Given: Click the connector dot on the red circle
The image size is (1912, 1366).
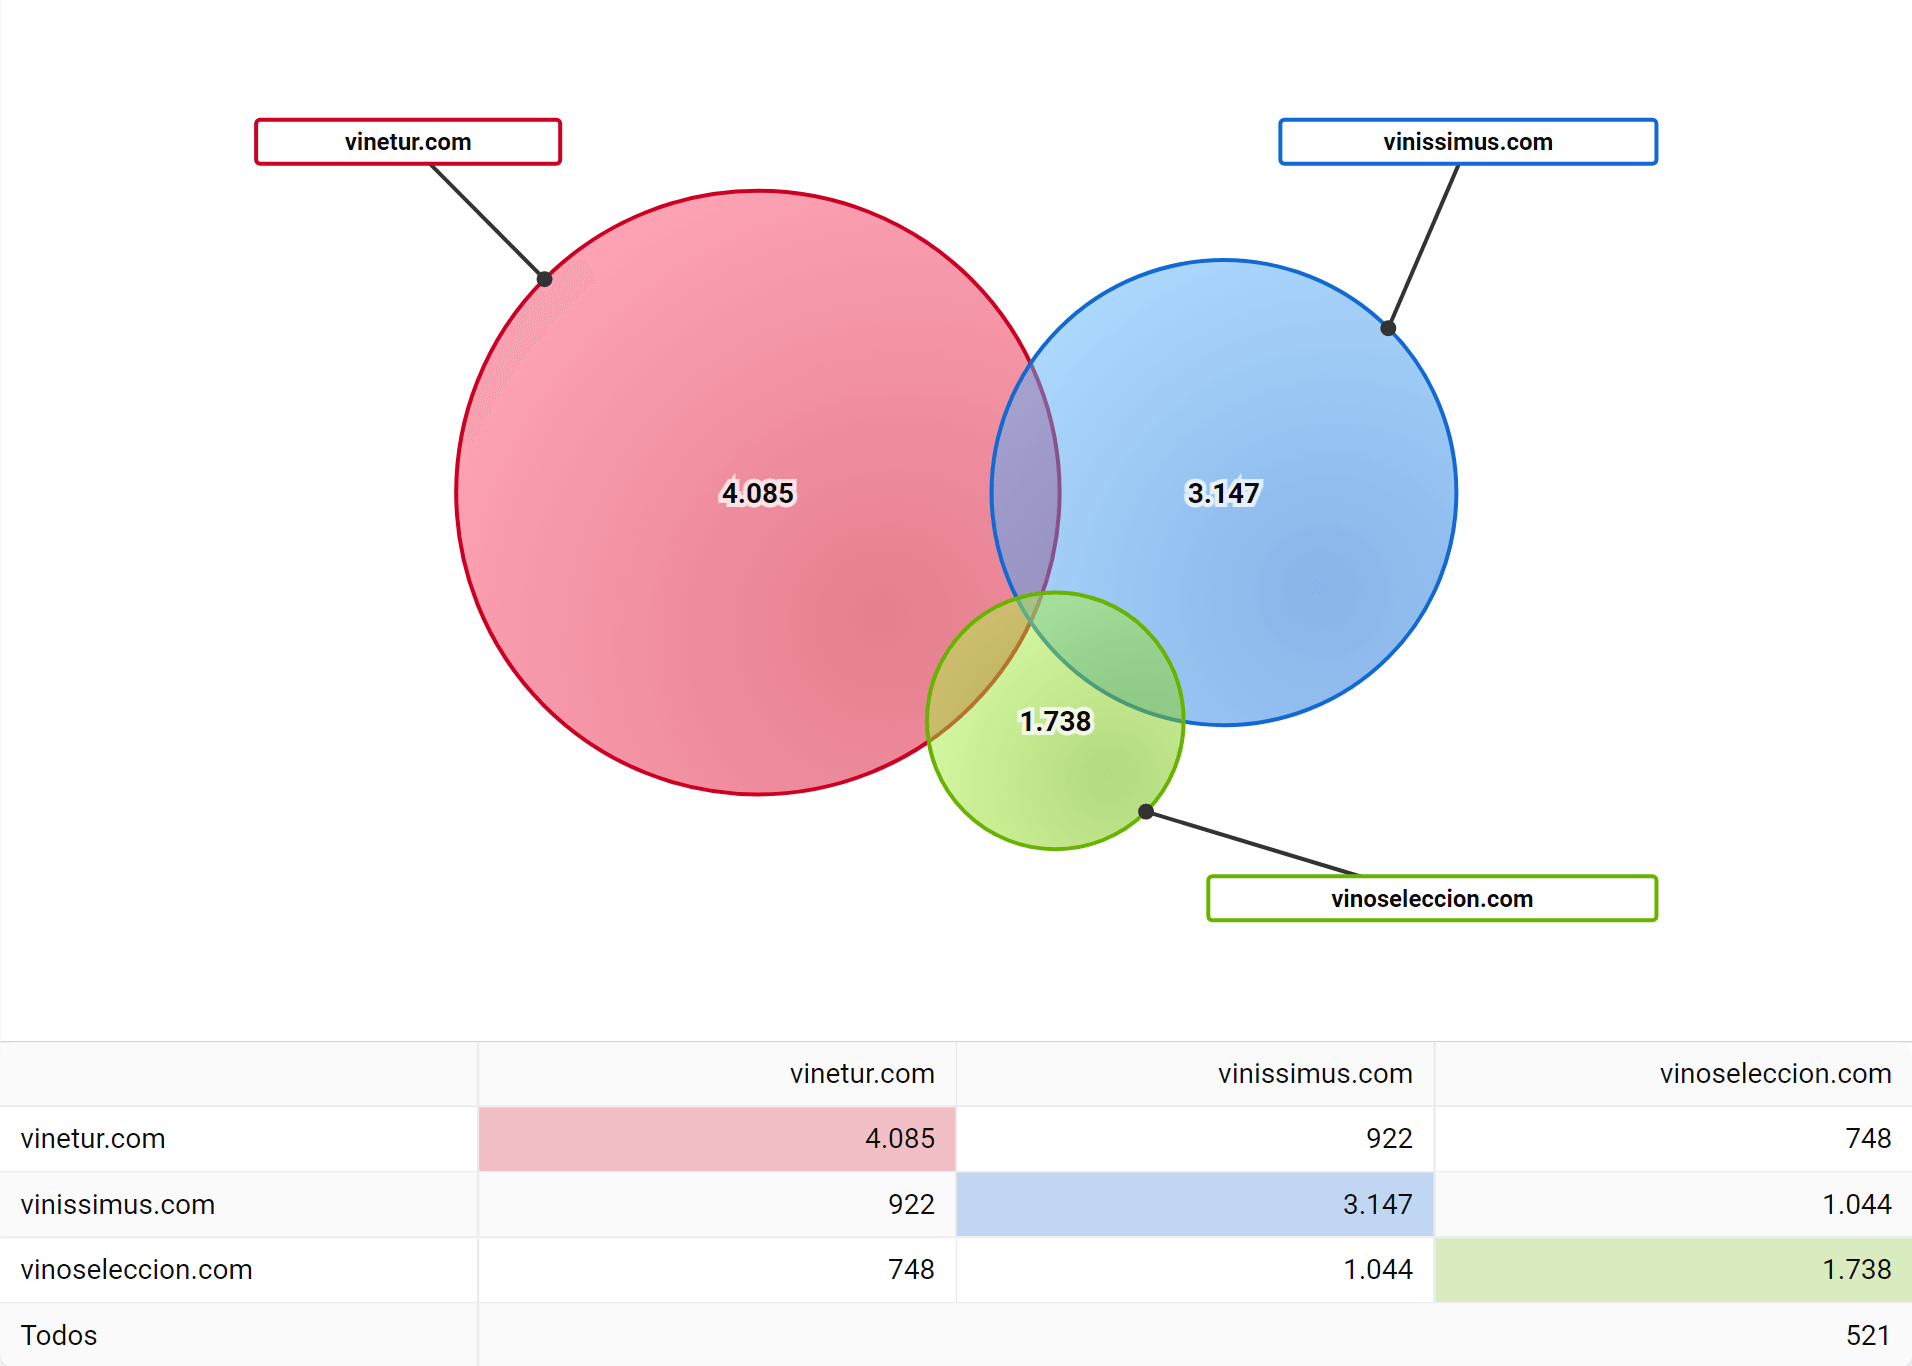Looking at the screenshot, I should click(x=545, y=279).
